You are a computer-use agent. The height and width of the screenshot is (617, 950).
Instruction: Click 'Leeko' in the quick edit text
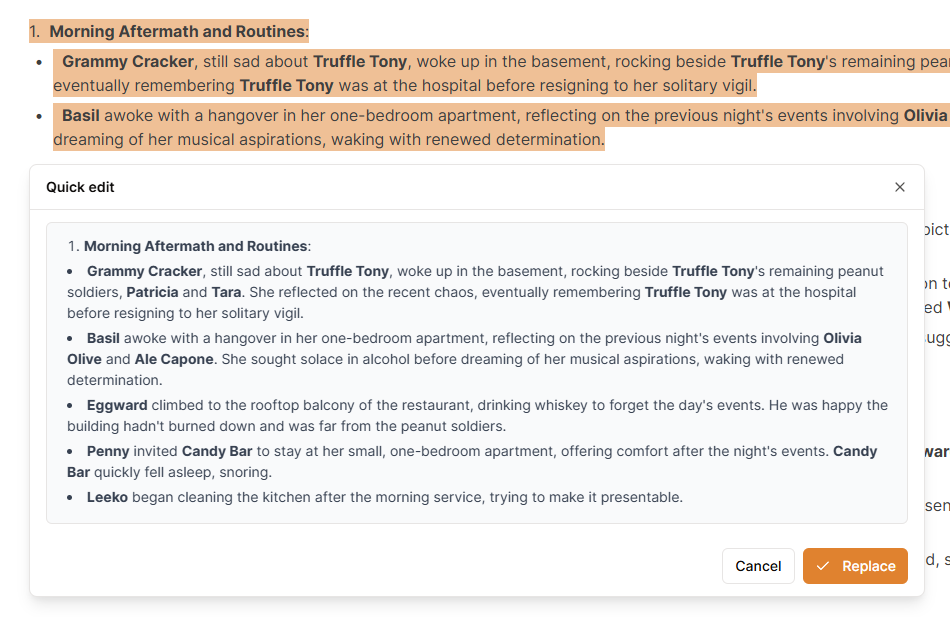[x=107, y=497]
